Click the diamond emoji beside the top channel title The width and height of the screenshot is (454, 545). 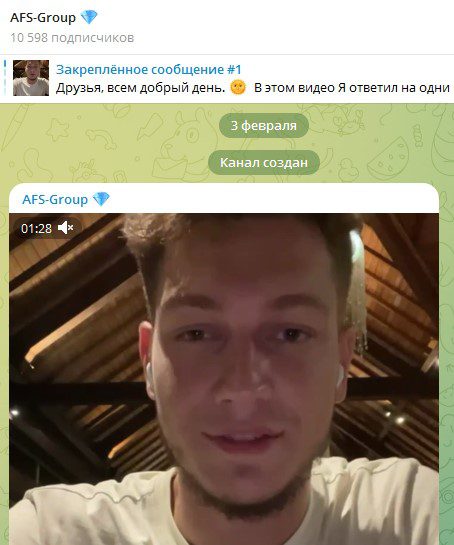[x=89, y=17]
